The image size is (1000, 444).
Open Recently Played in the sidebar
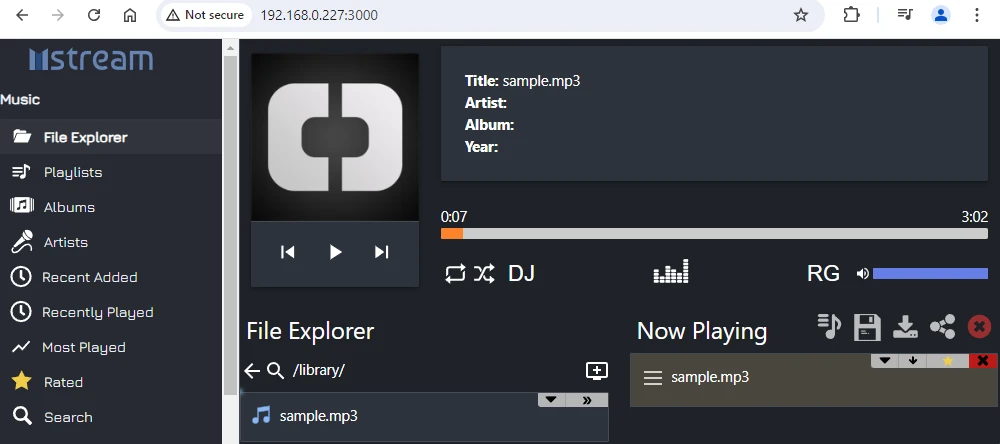[x=97, y=312]
